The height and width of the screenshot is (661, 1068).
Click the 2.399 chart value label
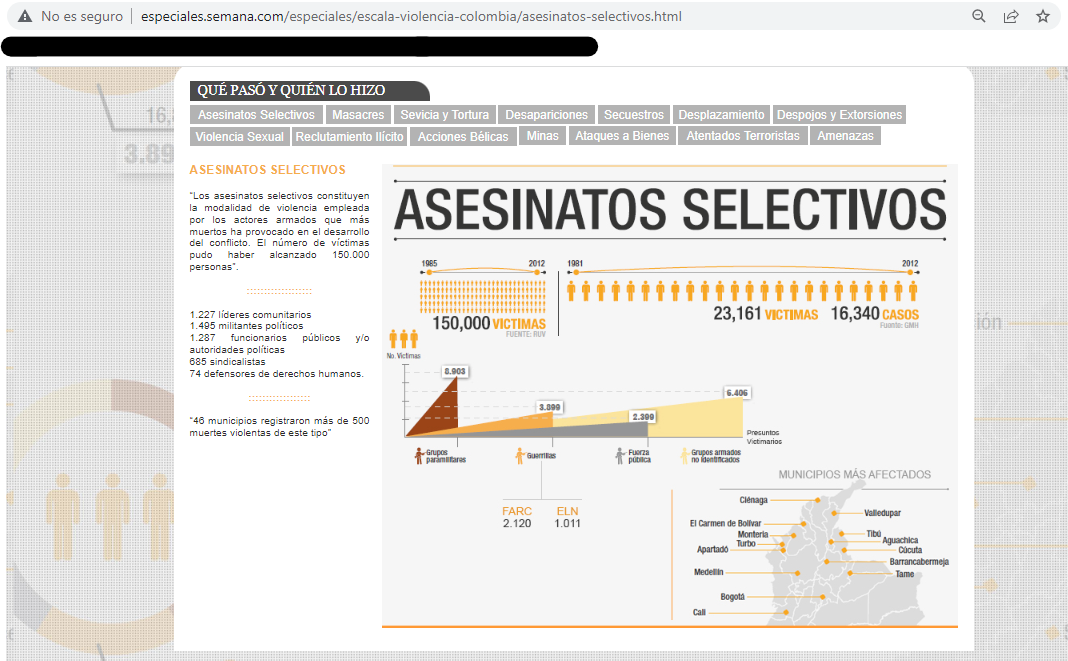[643, 416]
